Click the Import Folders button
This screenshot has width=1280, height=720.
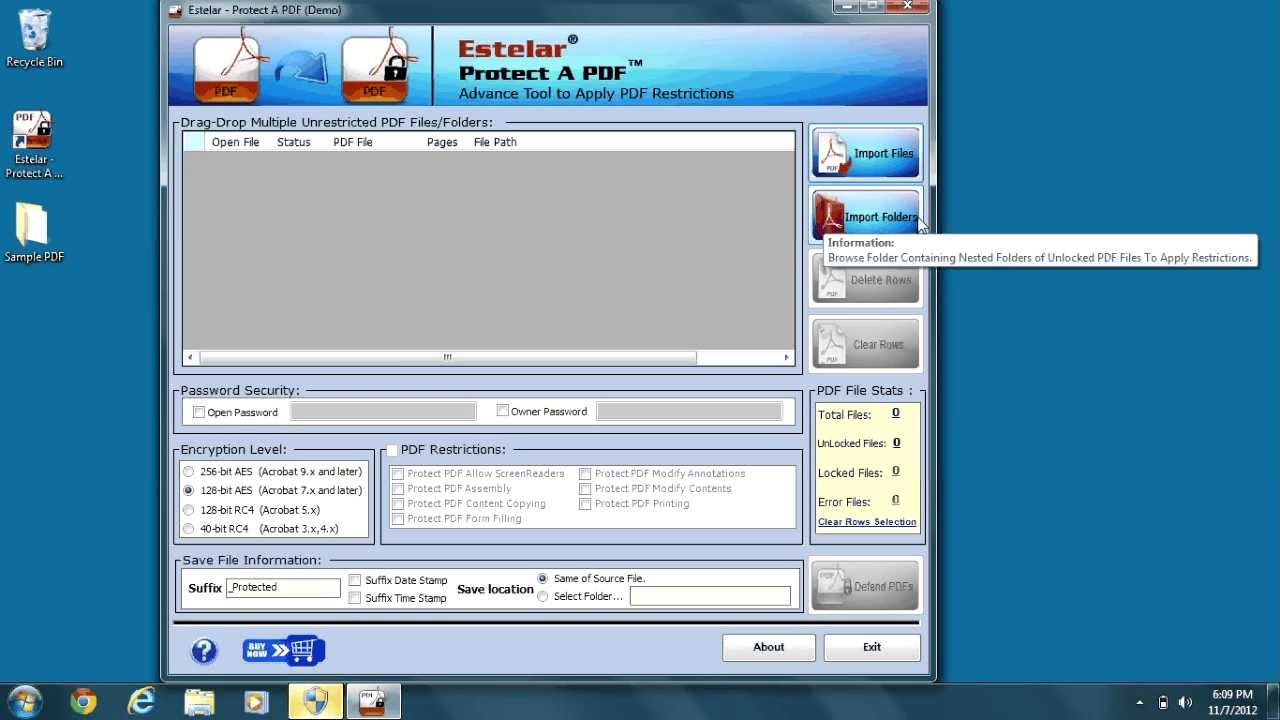pos(866,215)
